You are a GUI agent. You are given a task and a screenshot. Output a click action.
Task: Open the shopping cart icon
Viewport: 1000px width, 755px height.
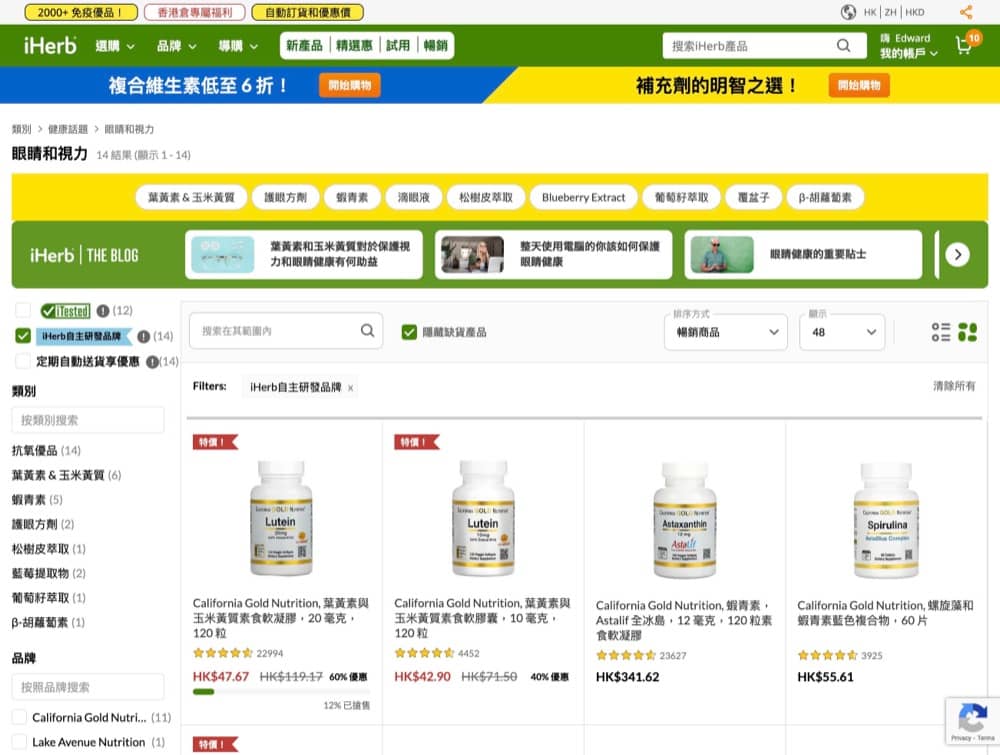point(964,45)
